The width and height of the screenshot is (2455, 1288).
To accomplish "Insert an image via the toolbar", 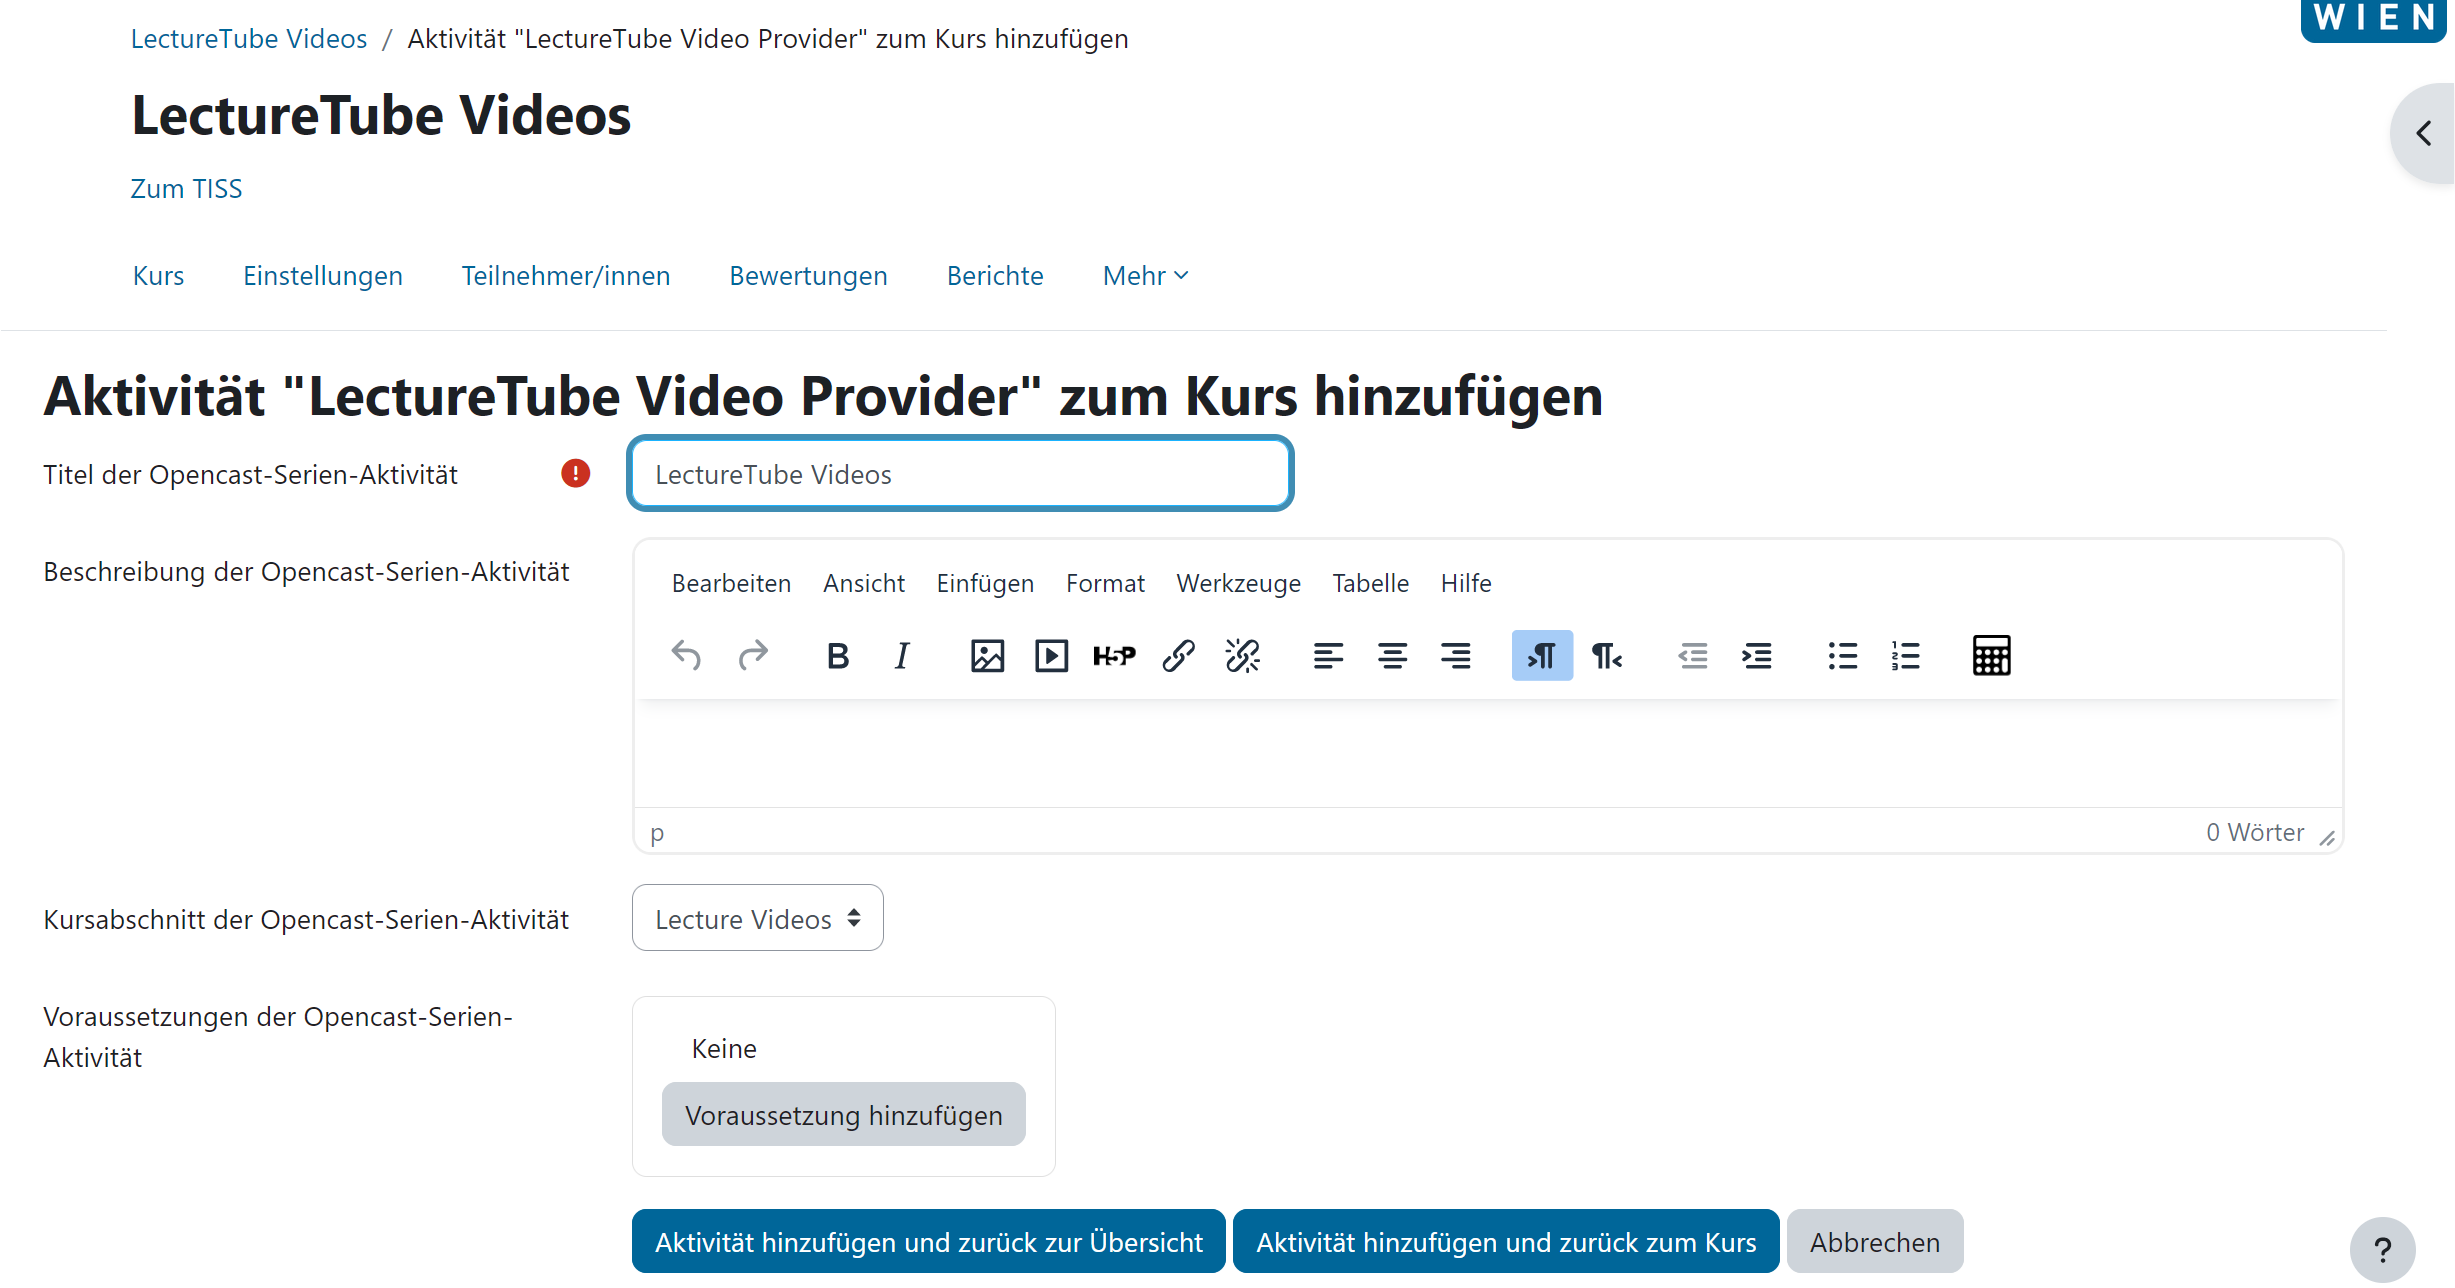I will click(x=987, y=656).
